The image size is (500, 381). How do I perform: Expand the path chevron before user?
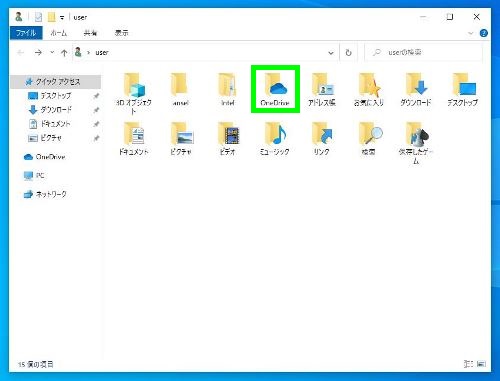click(x=88, y=53)
